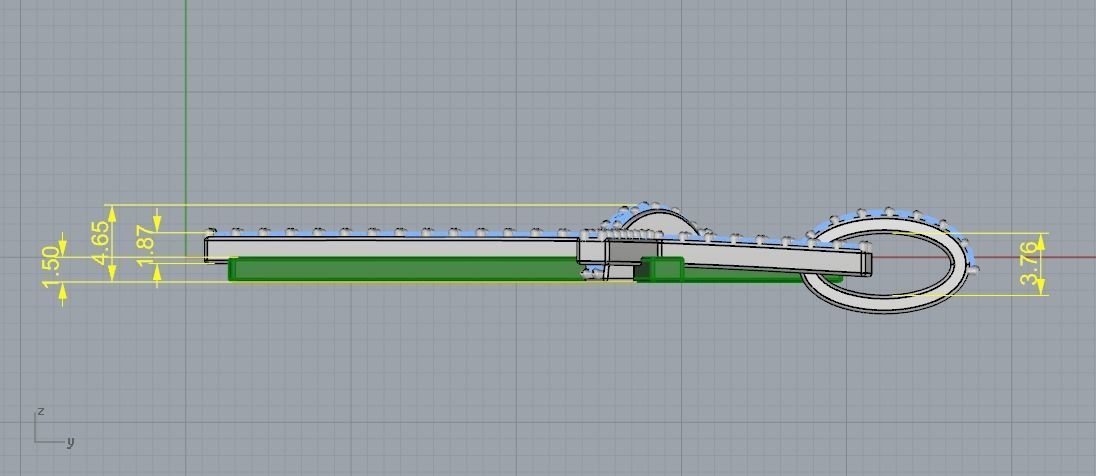Image resolution: width=1096 pixels, height=476 pixels.
Task: Click the z-y axis indicator icon
Action: (54, 426)
